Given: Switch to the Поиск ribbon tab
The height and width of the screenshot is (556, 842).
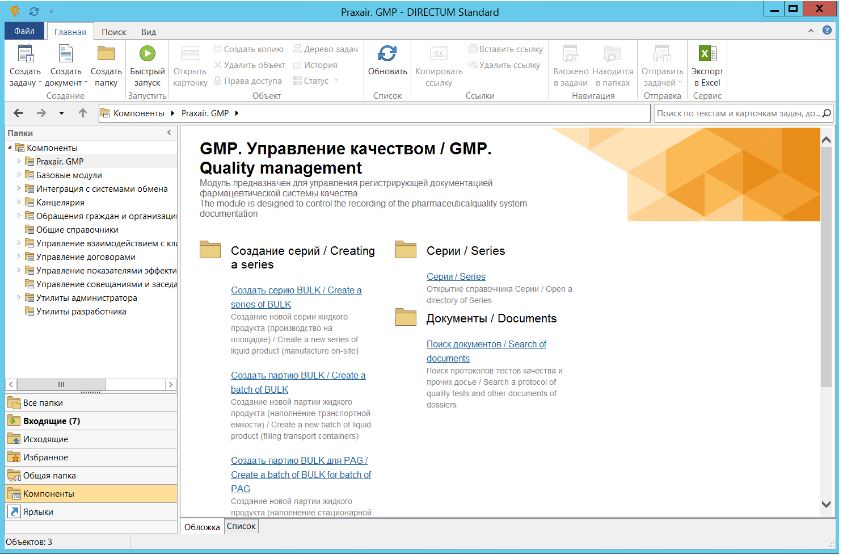Looking at the screenshot, I should [114, 32].
